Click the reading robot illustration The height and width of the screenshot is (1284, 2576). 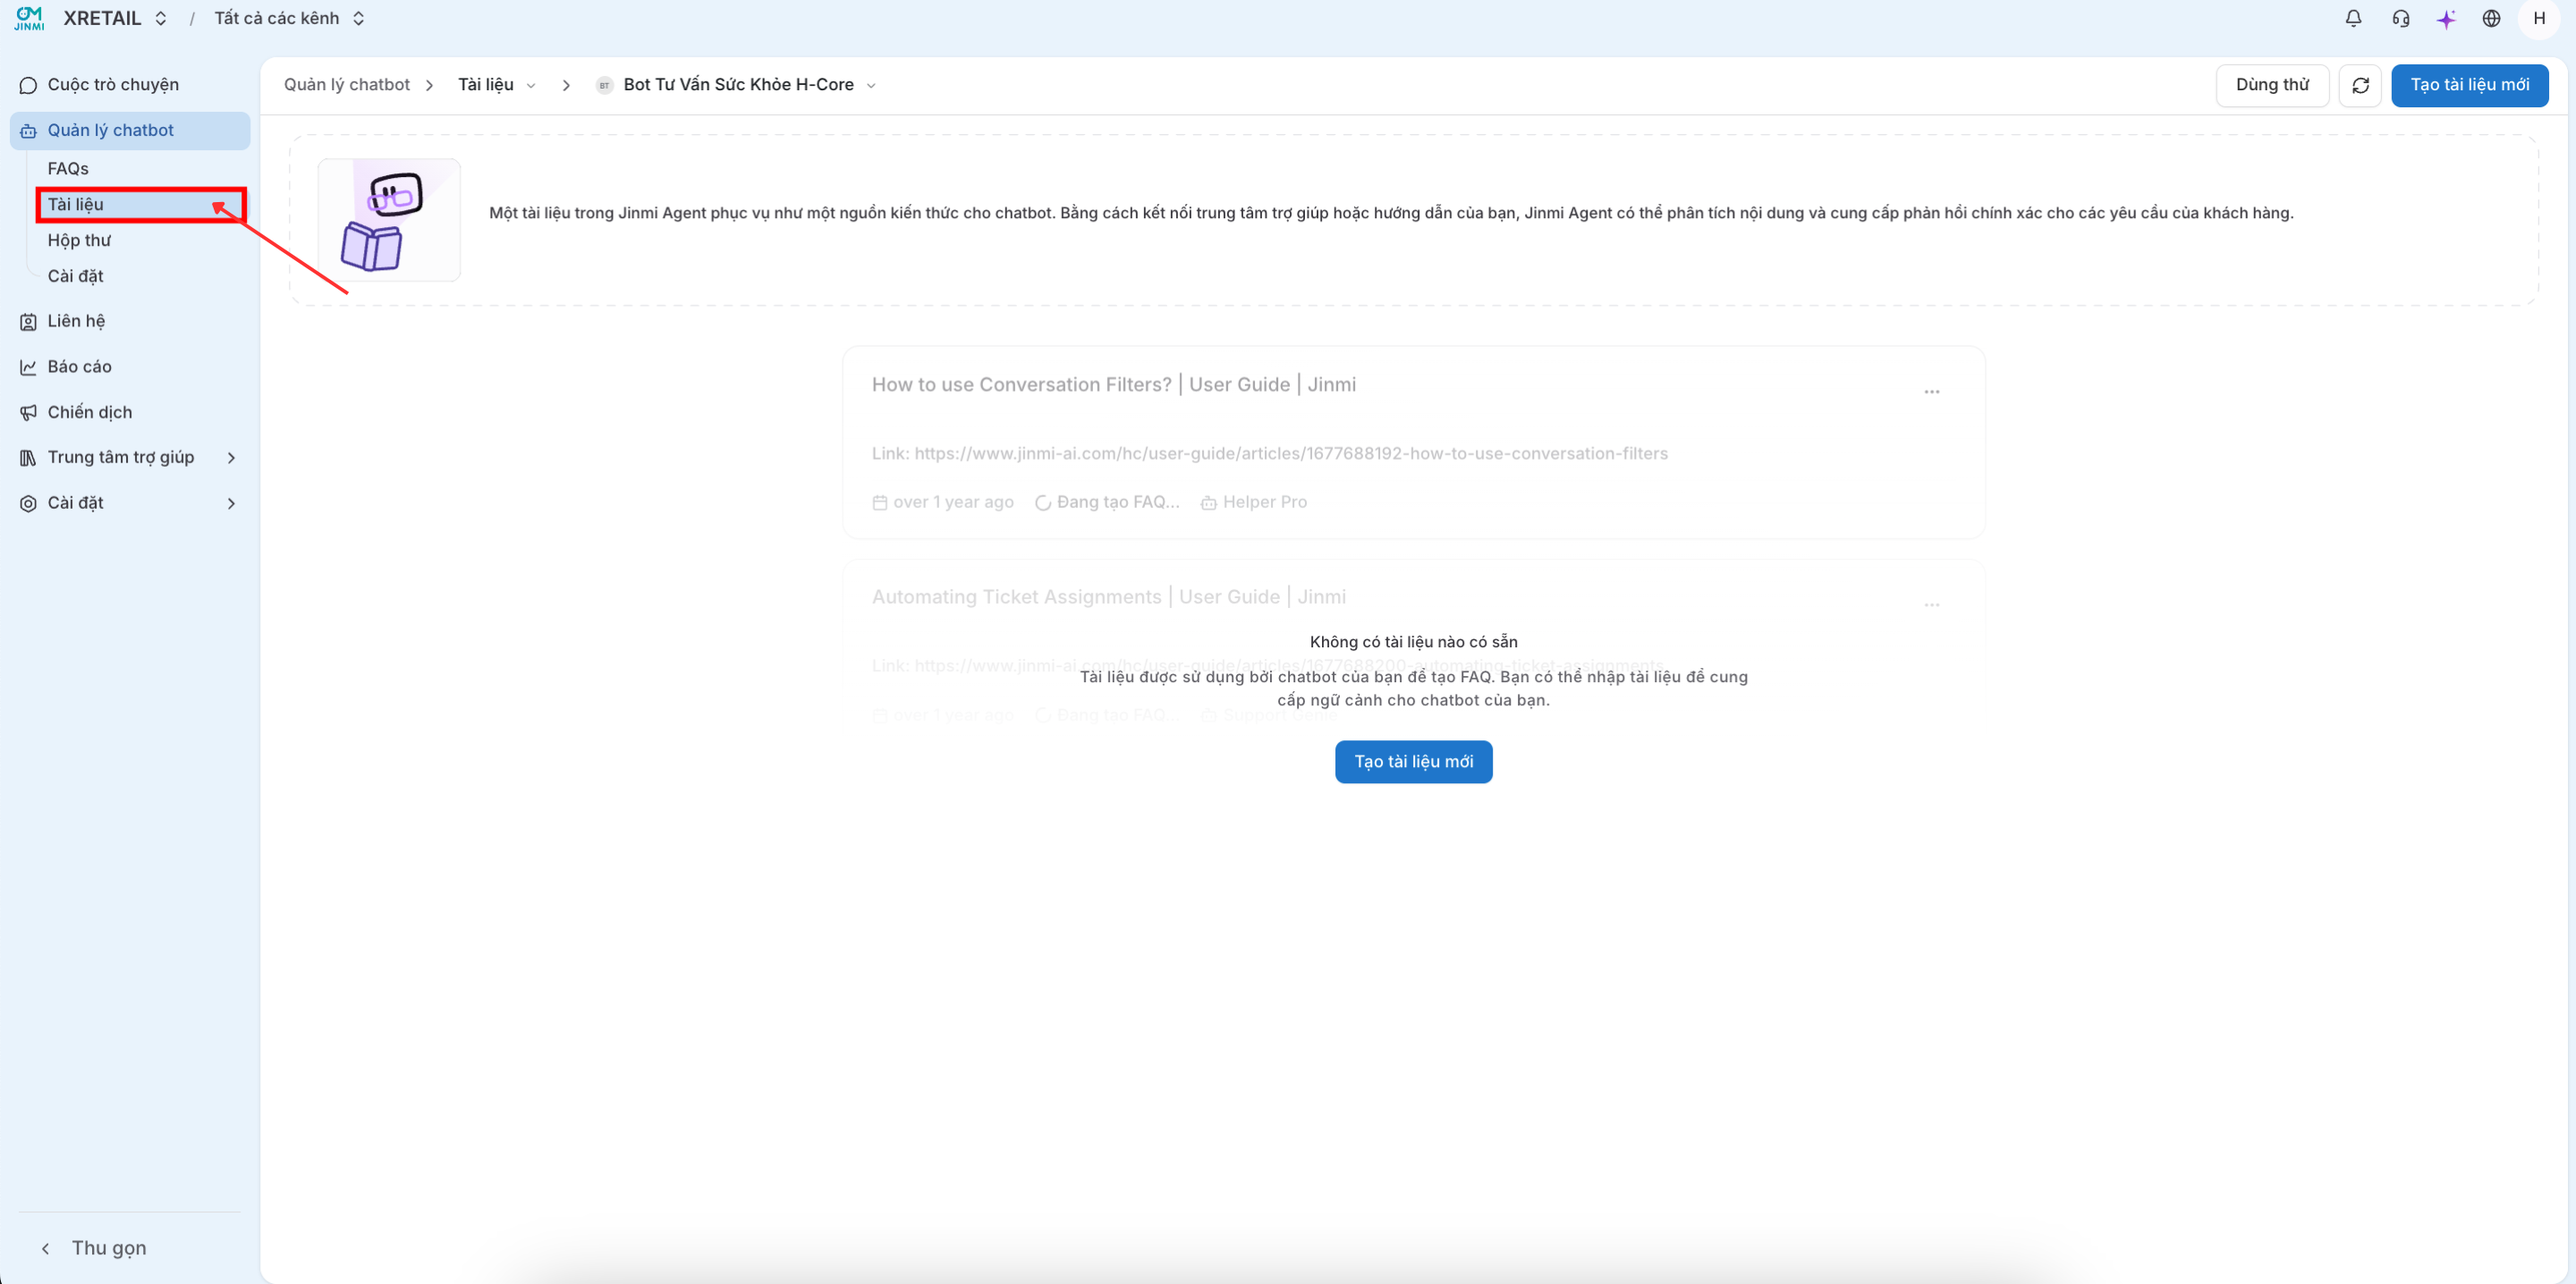(389, 220)
